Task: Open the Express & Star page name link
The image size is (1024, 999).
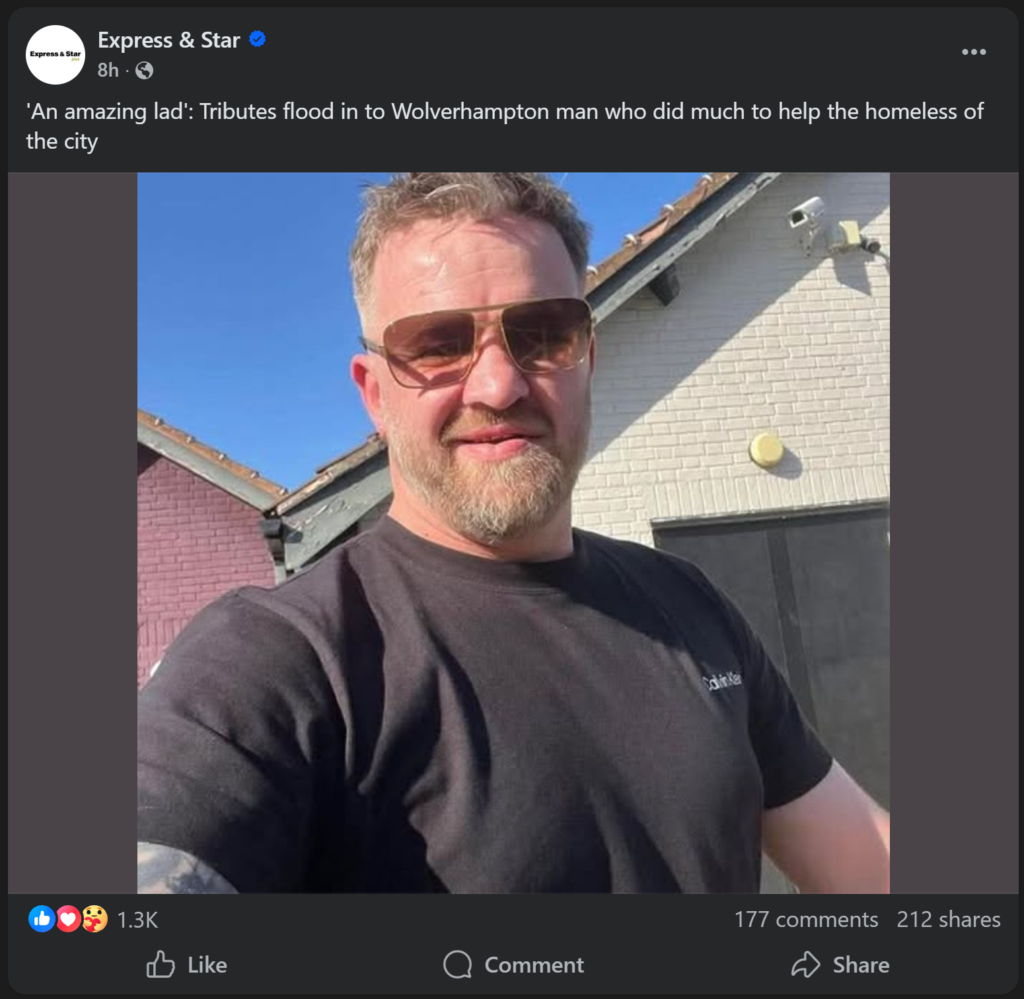Action: 168,40
